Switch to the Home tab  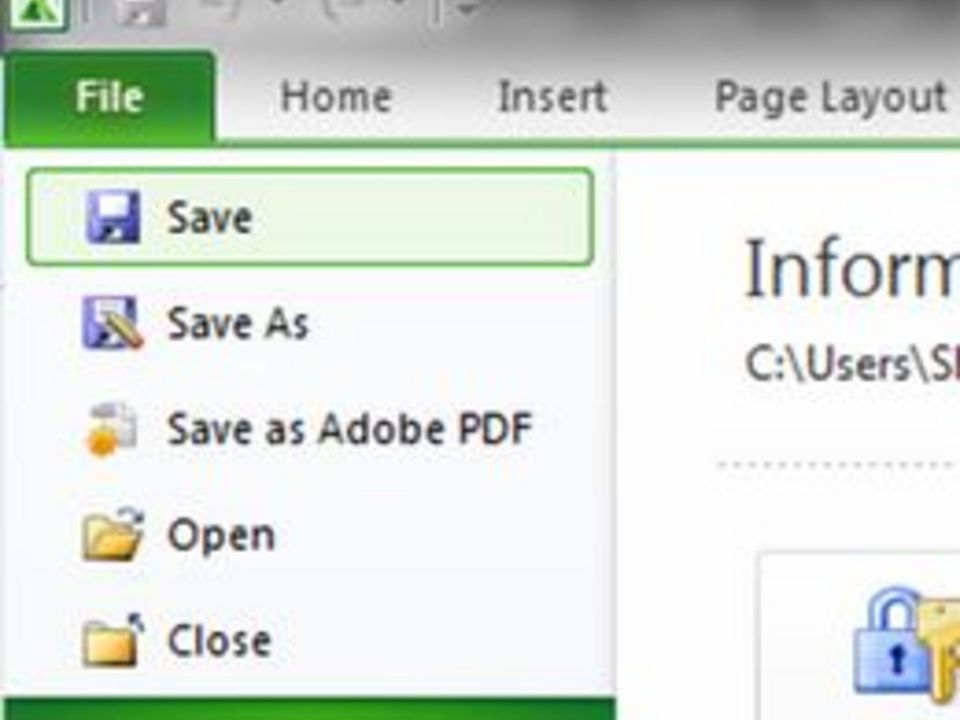pos(337,96)
